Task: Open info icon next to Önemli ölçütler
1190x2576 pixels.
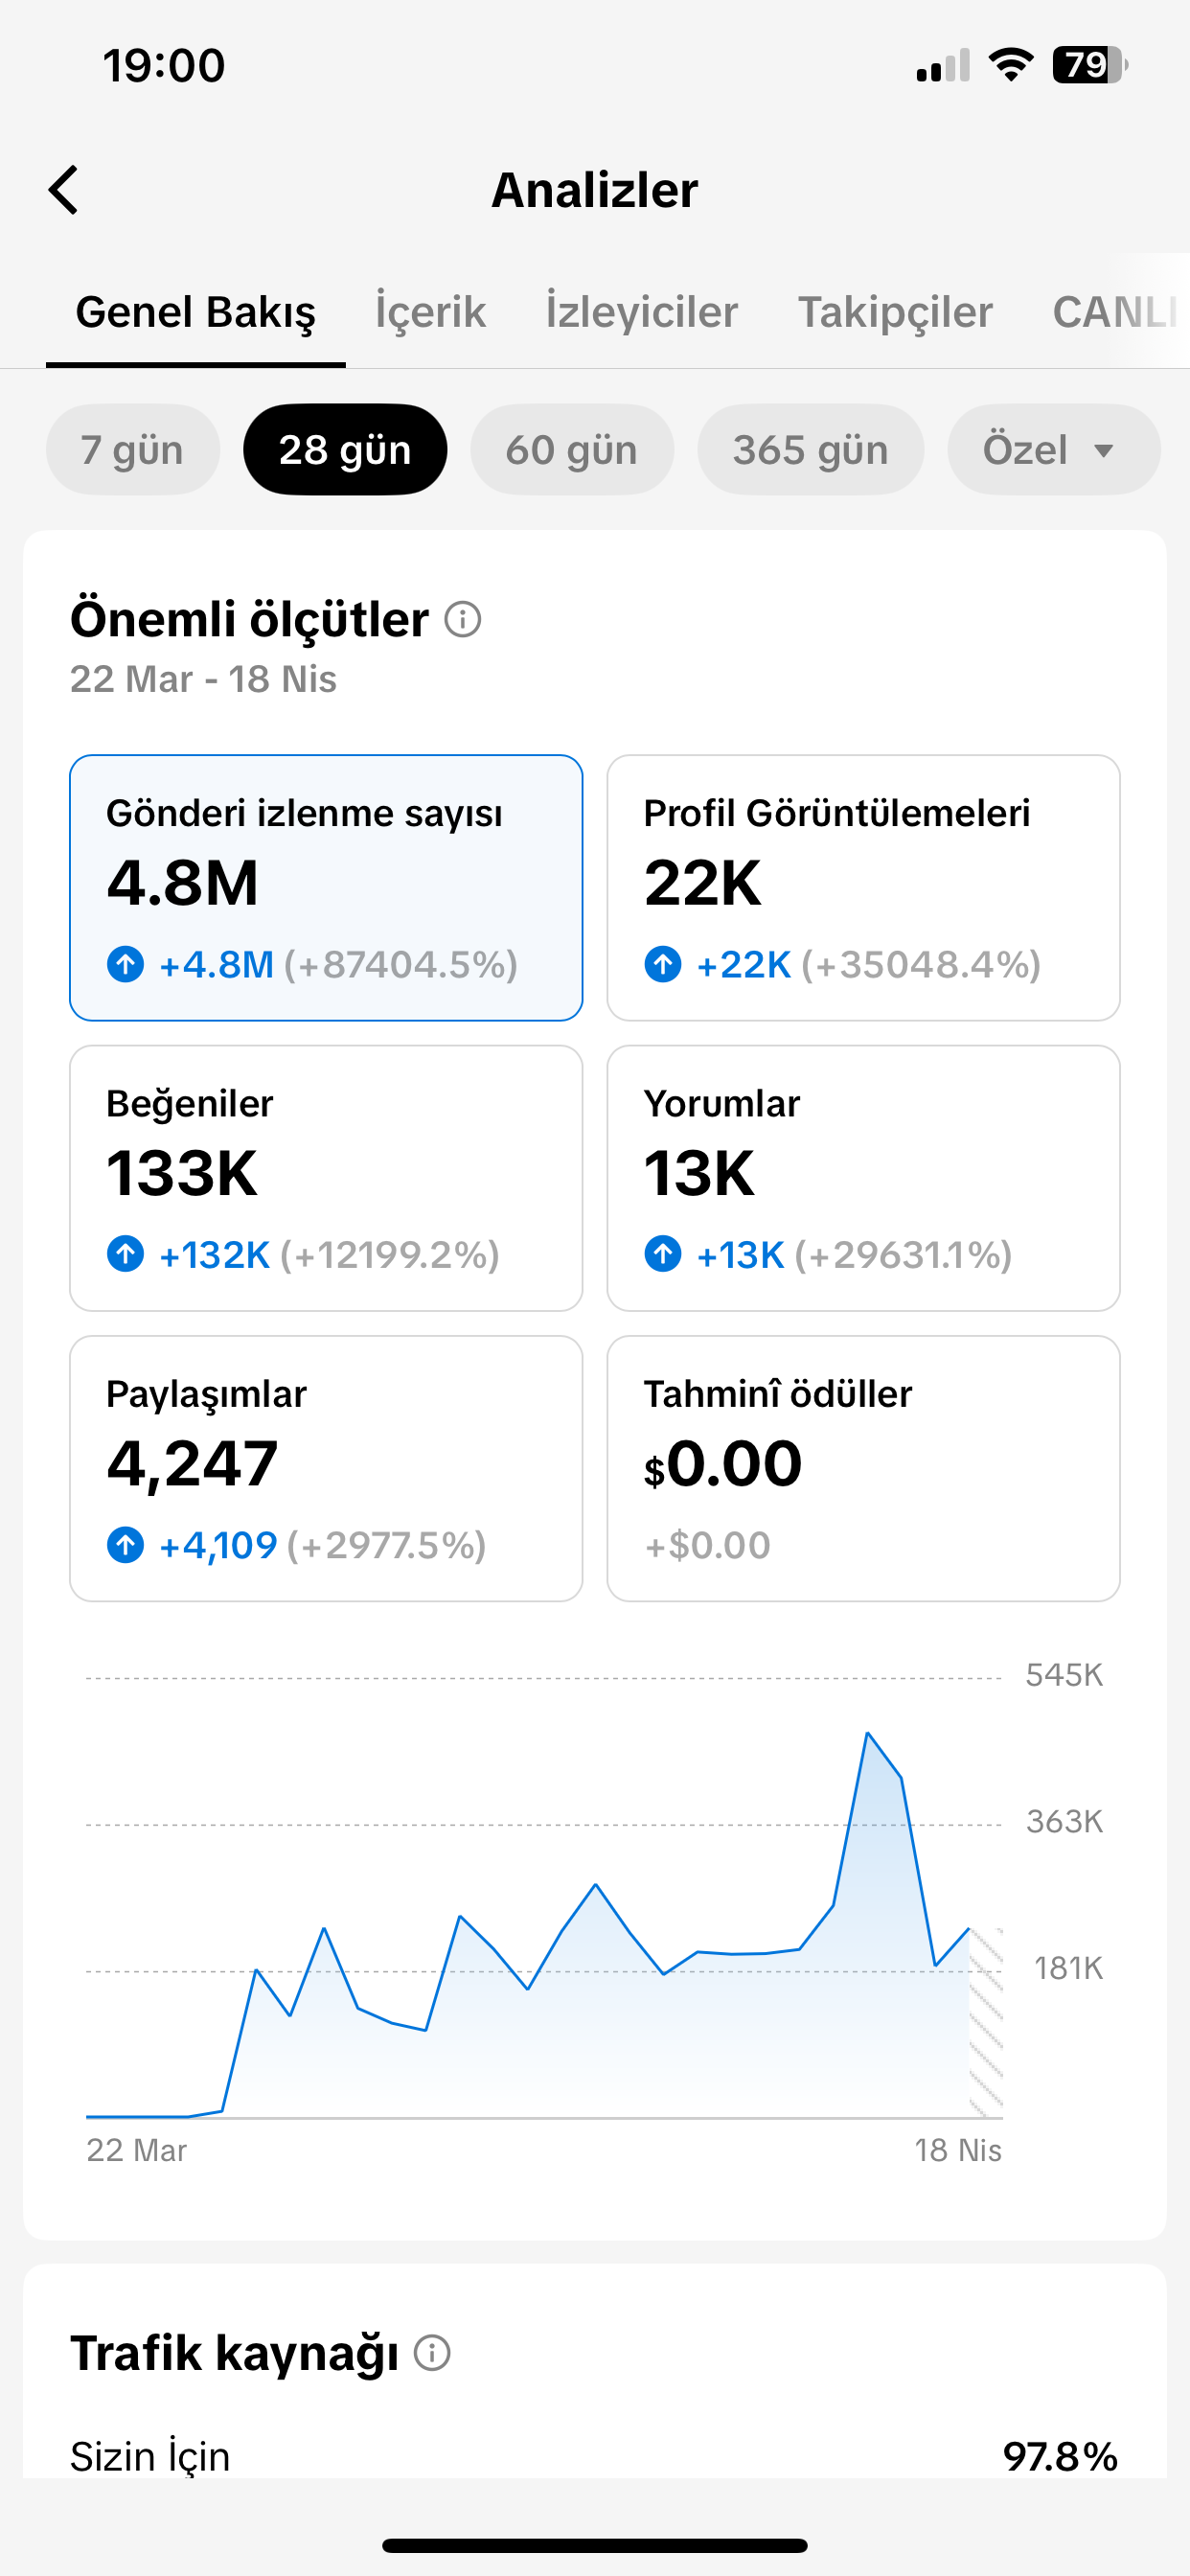Action: 463,619
